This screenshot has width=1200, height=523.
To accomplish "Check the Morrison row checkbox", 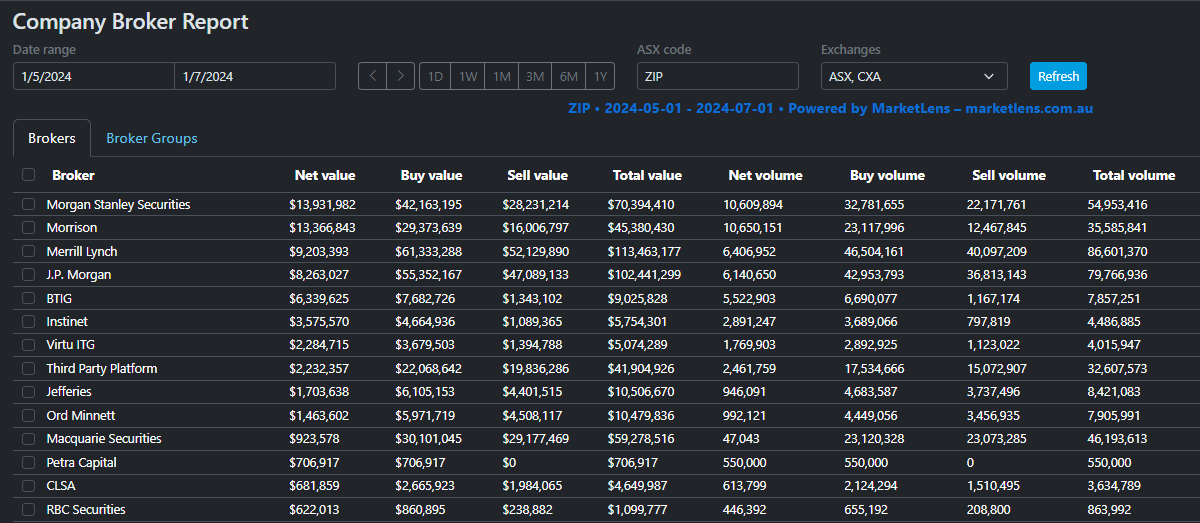I will (x=28, y=228).
